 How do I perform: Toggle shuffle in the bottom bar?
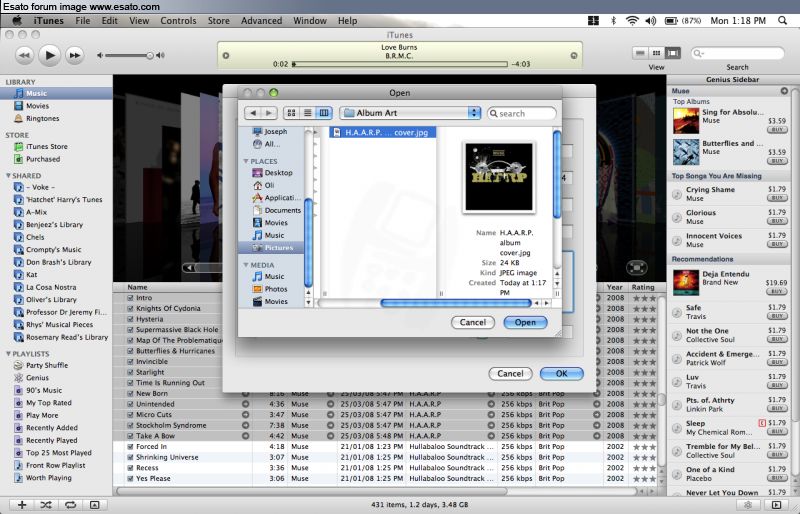(46, 505)
